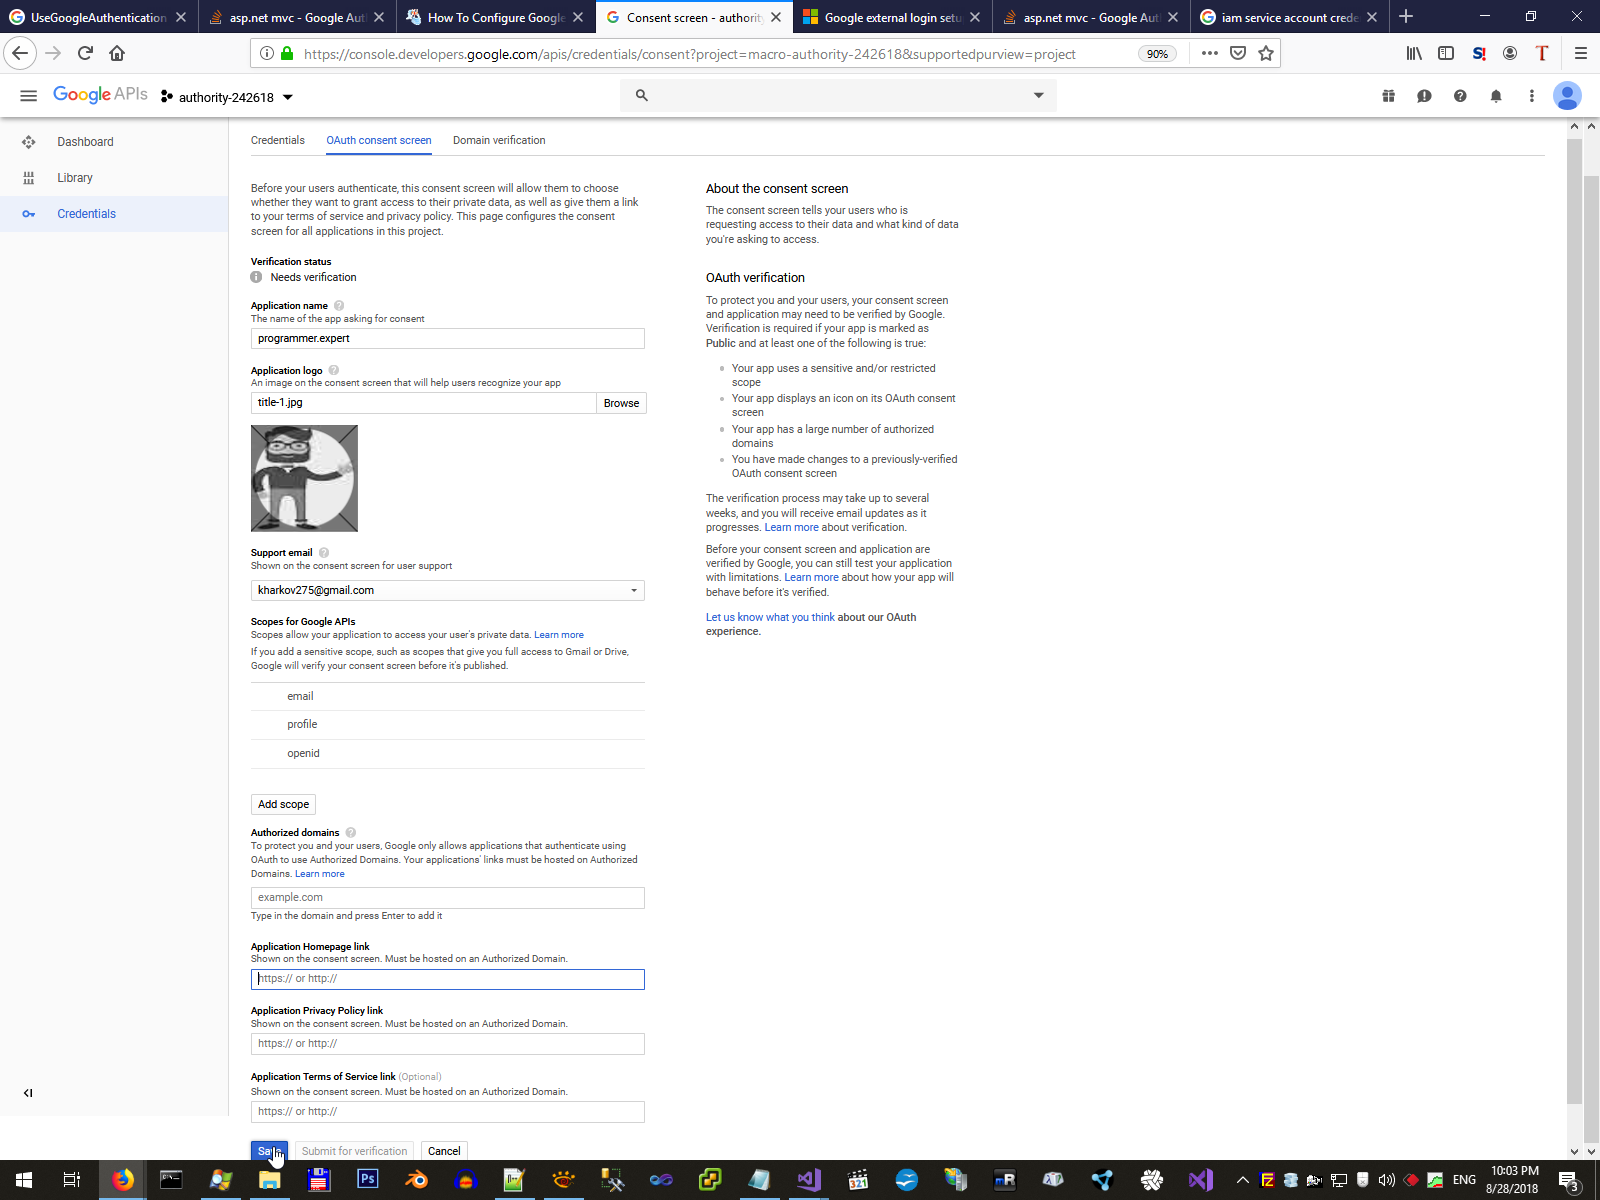Viewport: 1600px width, 1200px height.
Task: Click the Save button
Action: (x=269, y=1151)
